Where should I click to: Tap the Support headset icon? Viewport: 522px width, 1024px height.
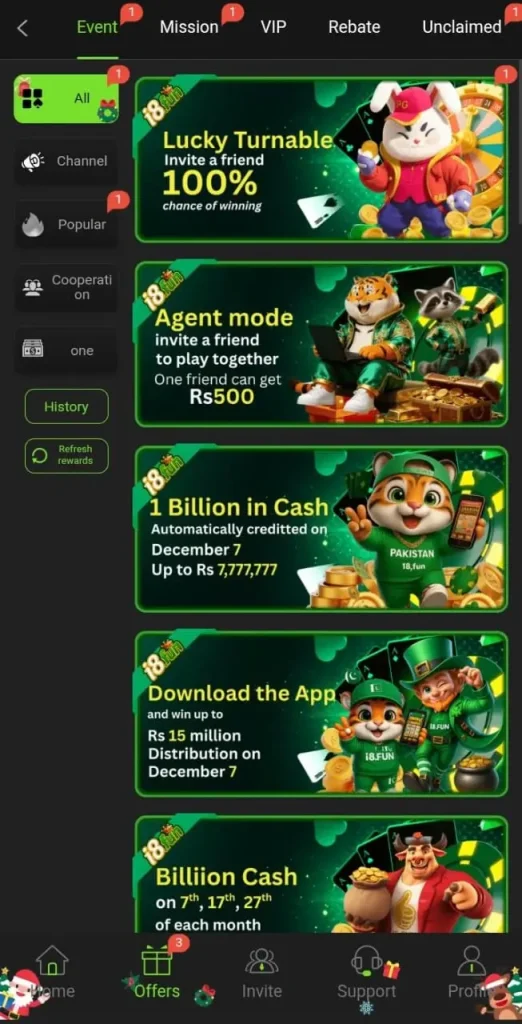367,961
